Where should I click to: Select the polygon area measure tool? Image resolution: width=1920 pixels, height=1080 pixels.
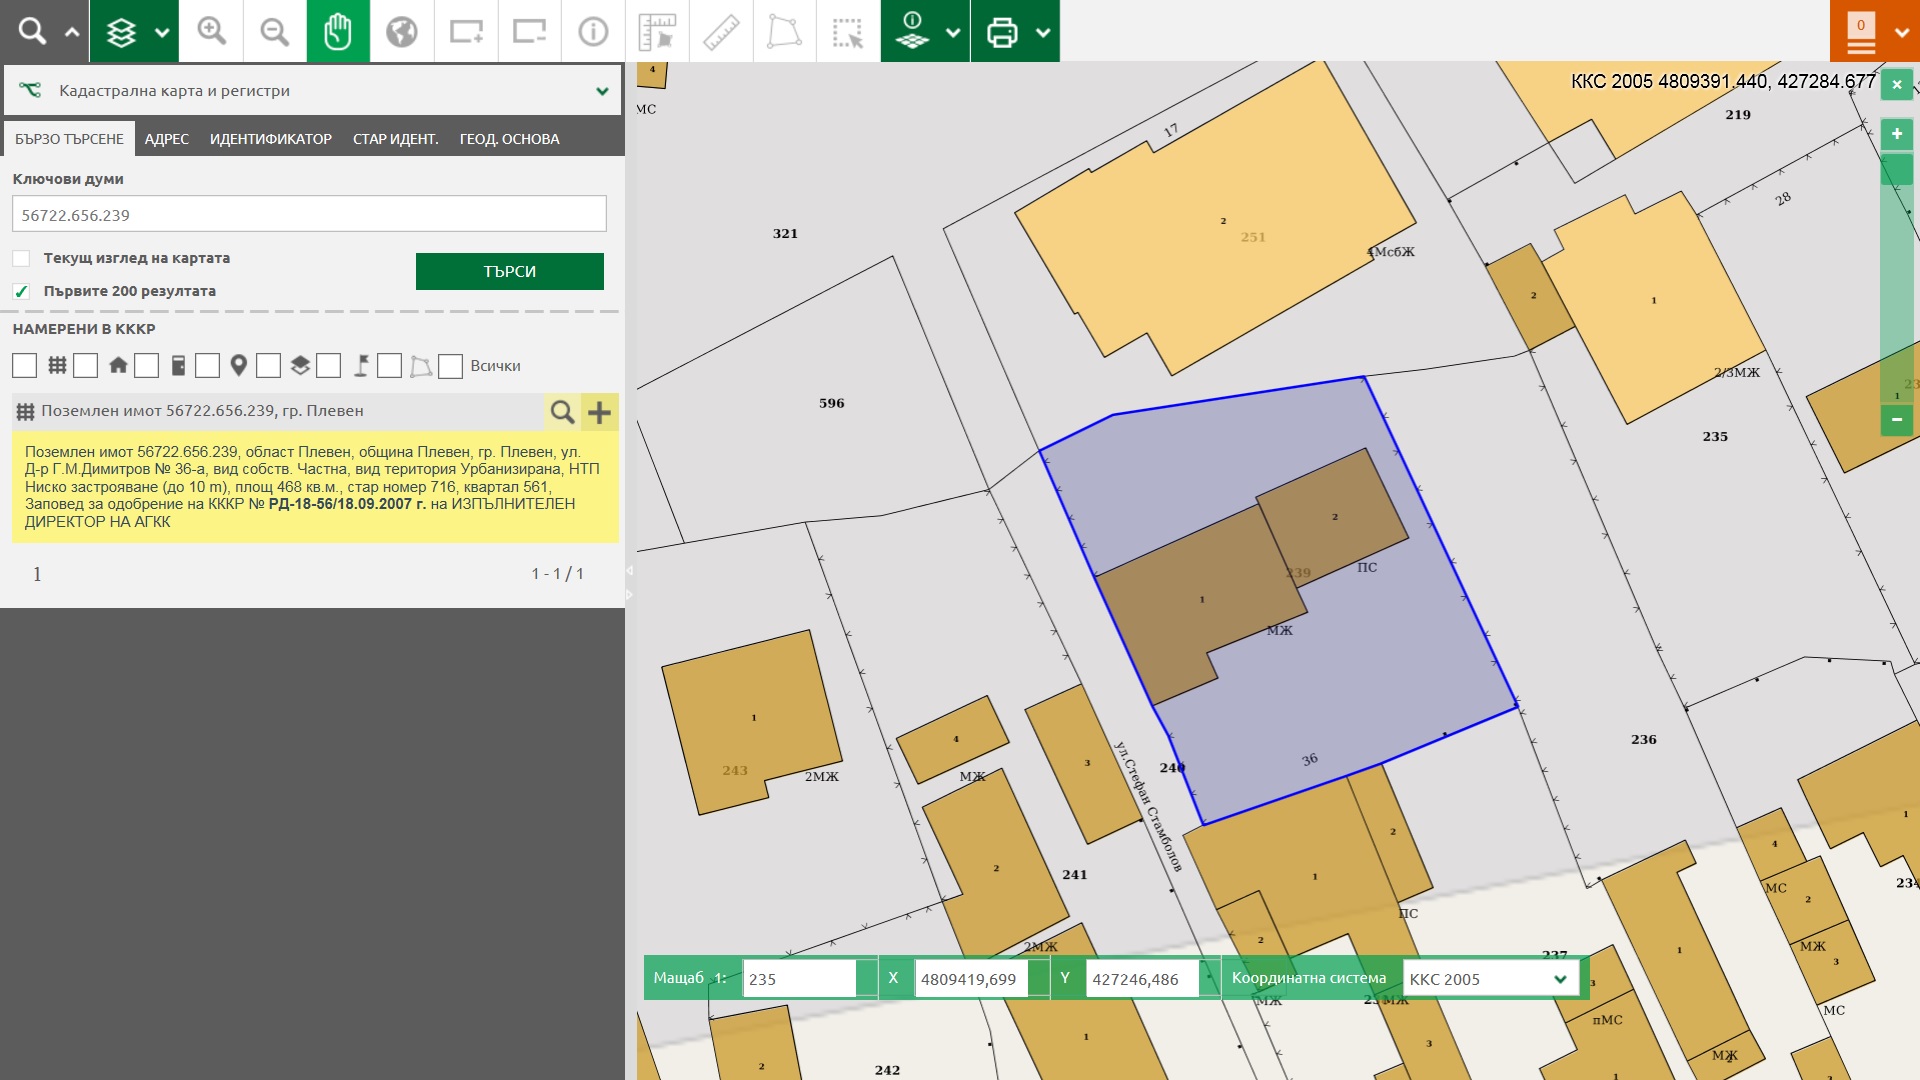point(784,31)
